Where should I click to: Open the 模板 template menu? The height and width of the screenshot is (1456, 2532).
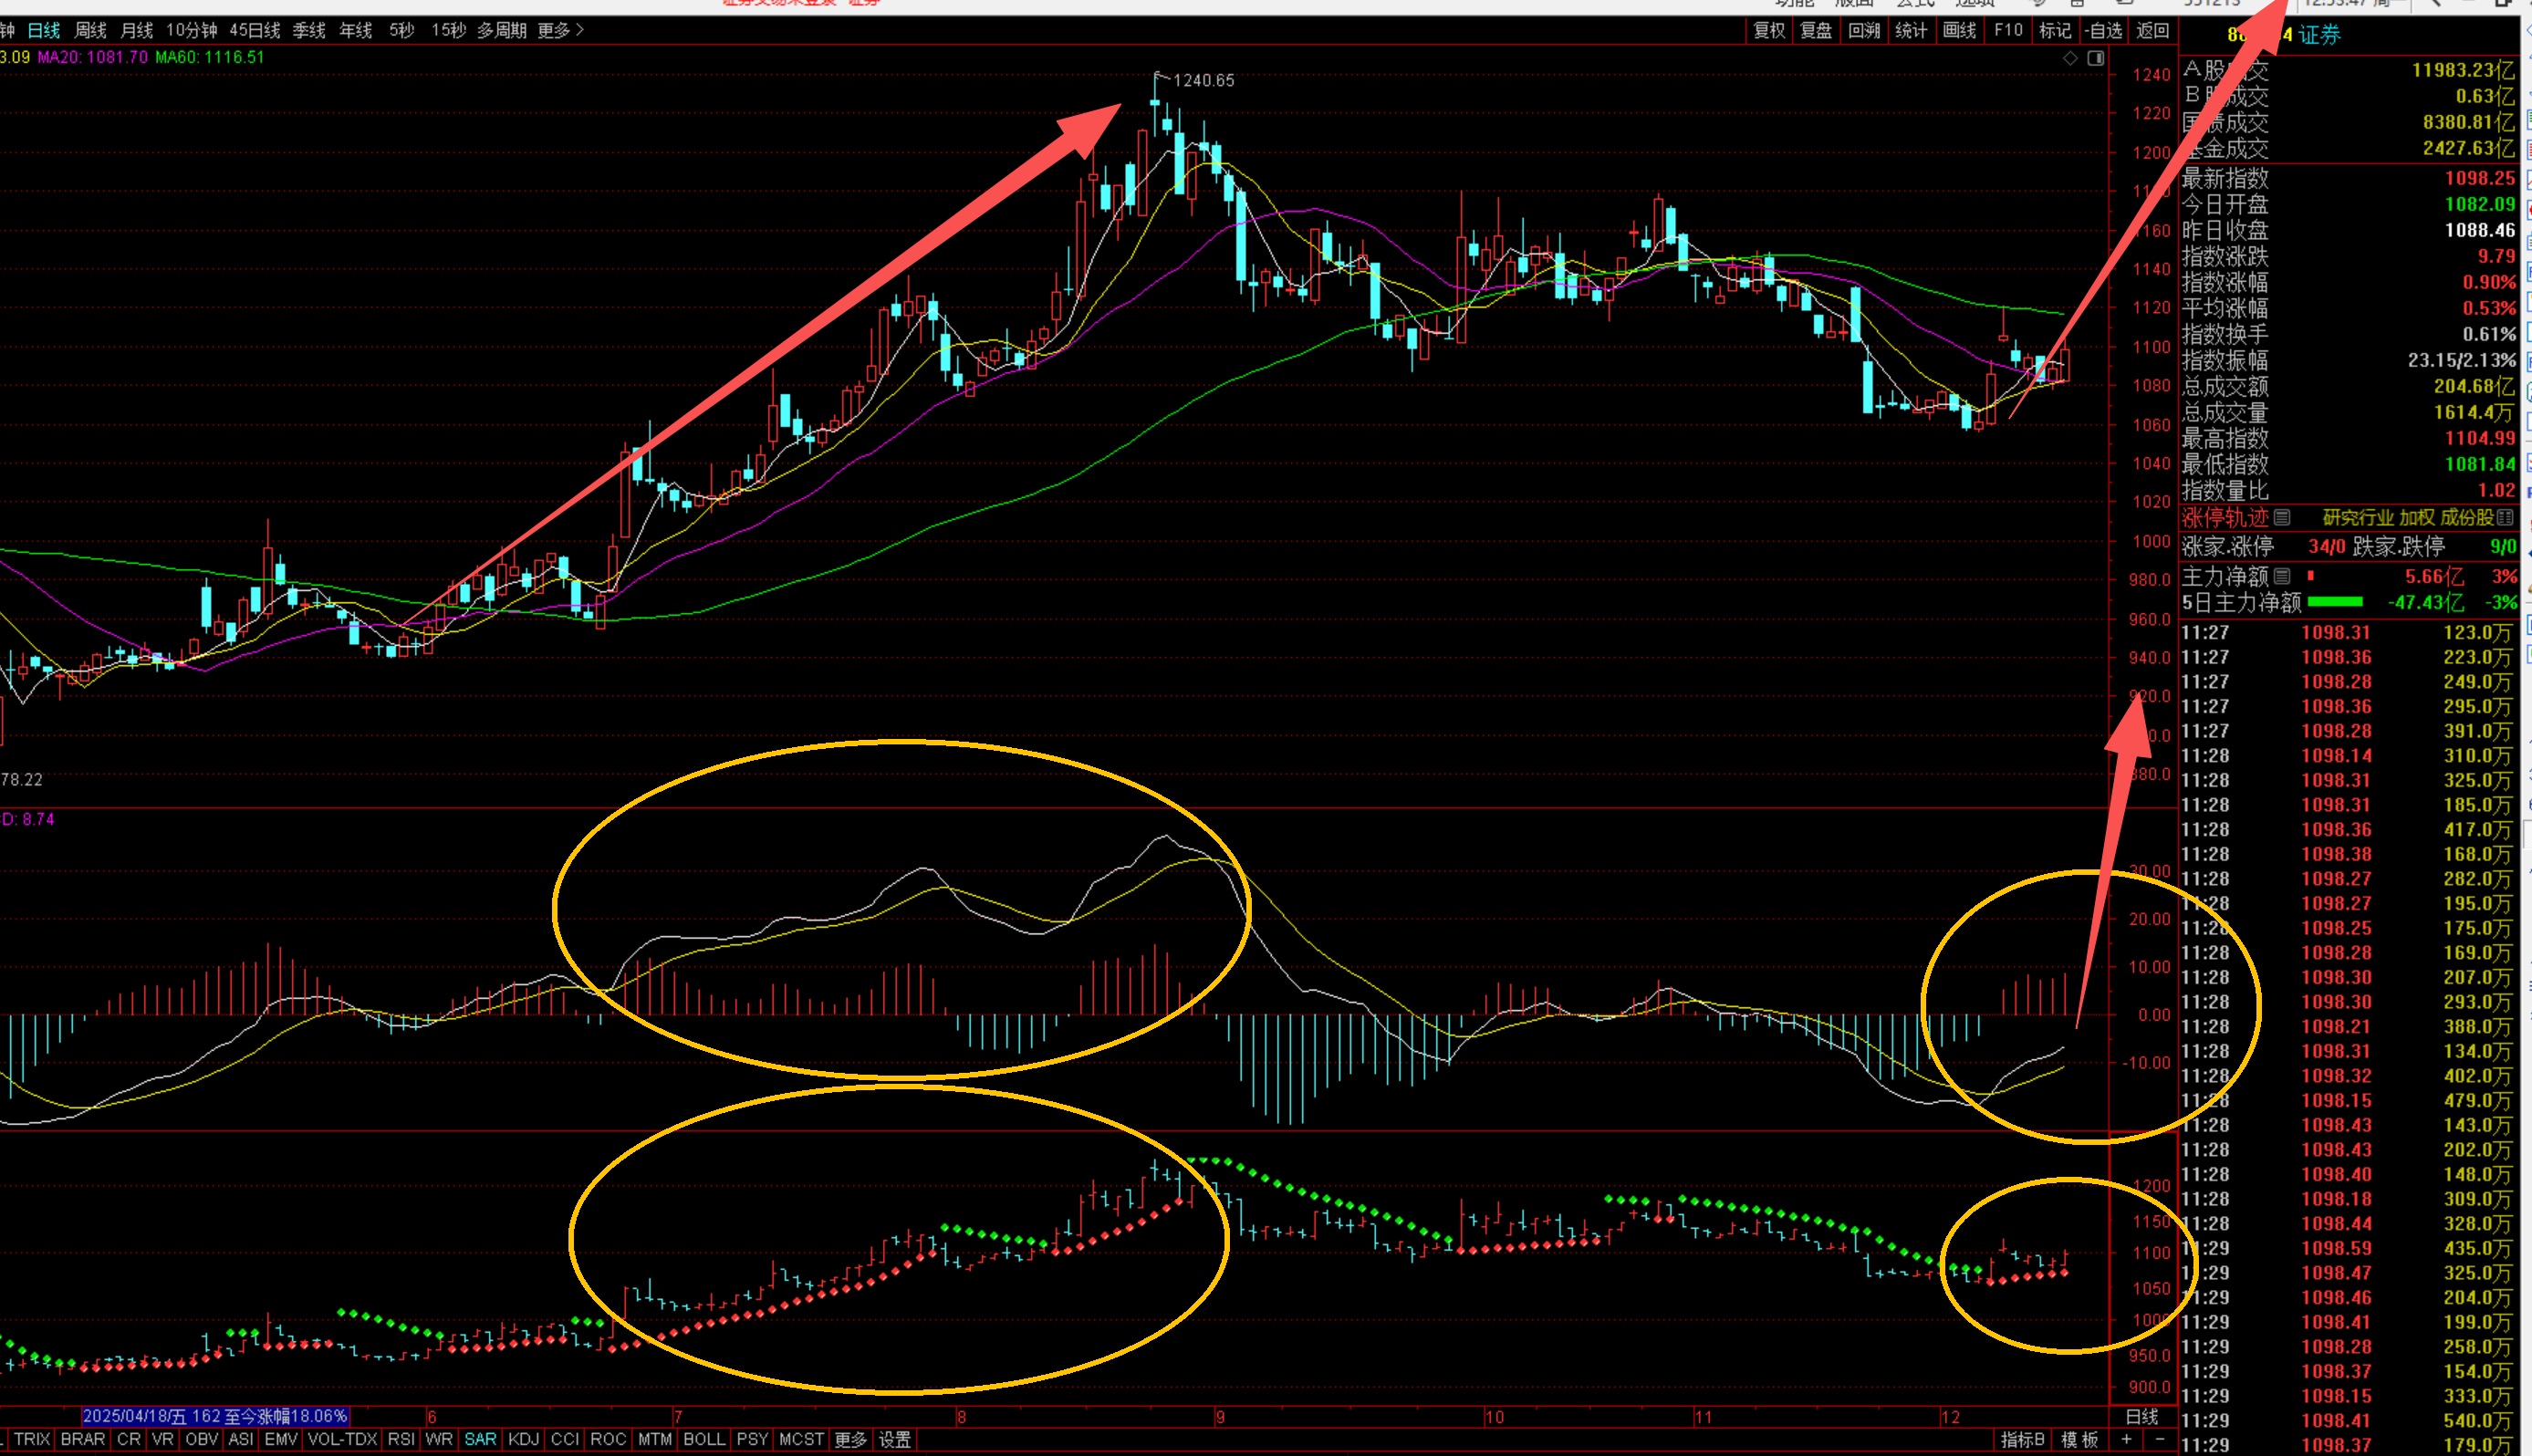[x=2079, y=1439]
